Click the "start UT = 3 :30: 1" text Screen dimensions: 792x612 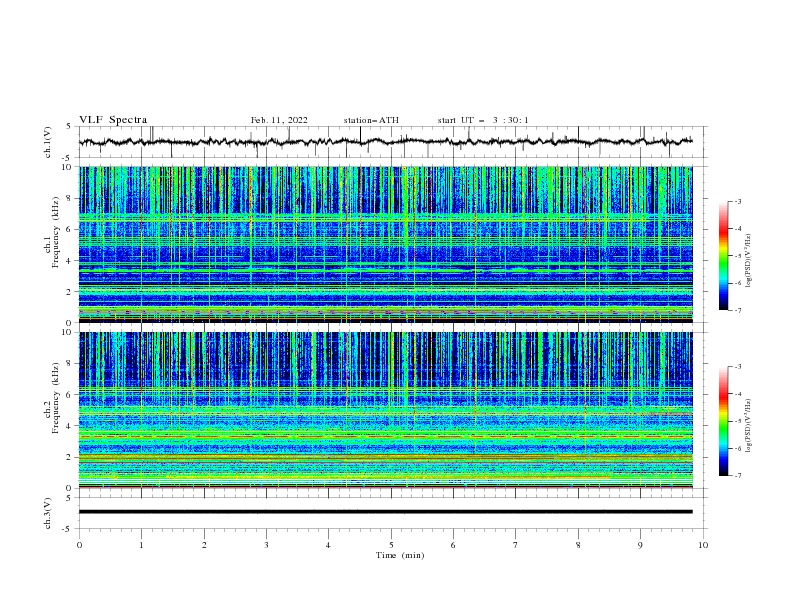483,120
